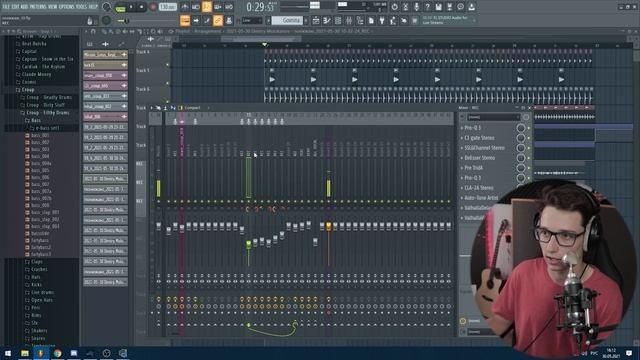Open the OPTIONS menu
The width and height of the screenshot is (640, 360).
coord(67,7)
